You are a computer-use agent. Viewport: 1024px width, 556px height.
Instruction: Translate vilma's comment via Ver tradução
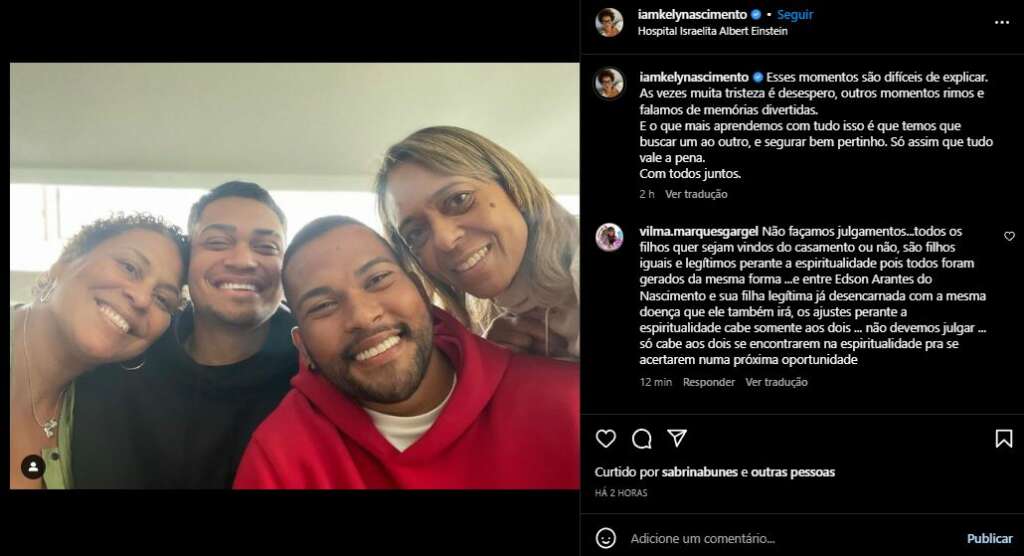[776, 382]
